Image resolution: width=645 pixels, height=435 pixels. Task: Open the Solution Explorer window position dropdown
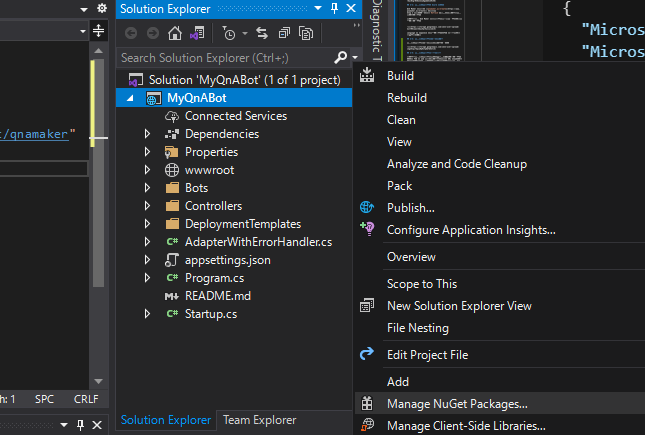(318, 8)
